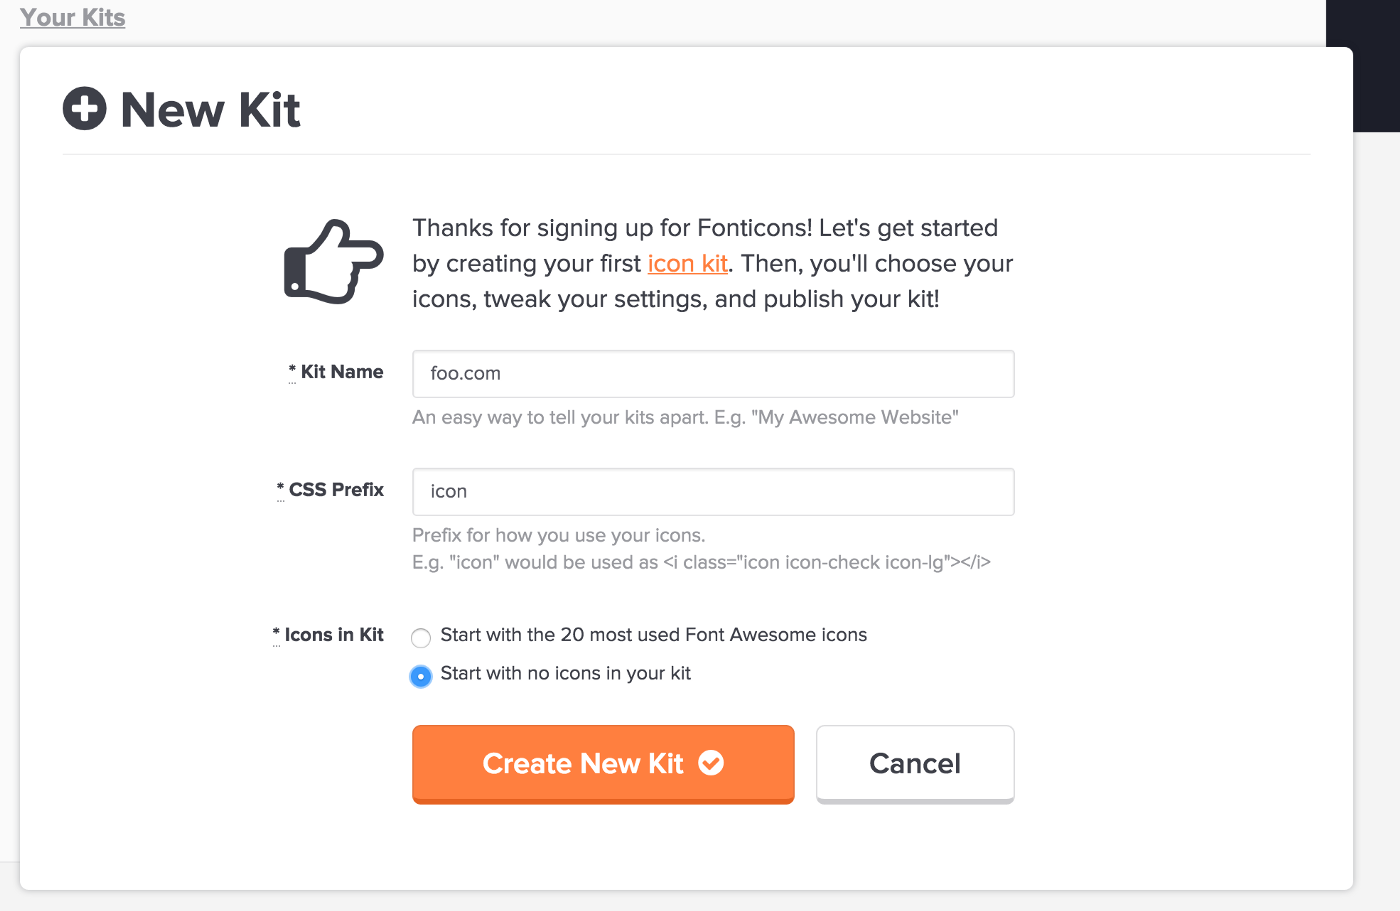Click the Icons in Kit label
1400x911 pixels.
tap(334, 635)
